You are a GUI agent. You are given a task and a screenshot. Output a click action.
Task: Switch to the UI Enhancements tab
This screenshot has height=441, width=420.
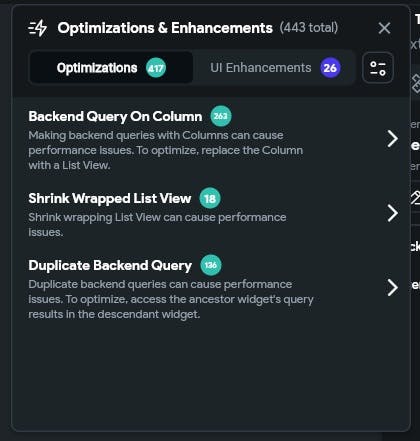click(x=275, y=68)
